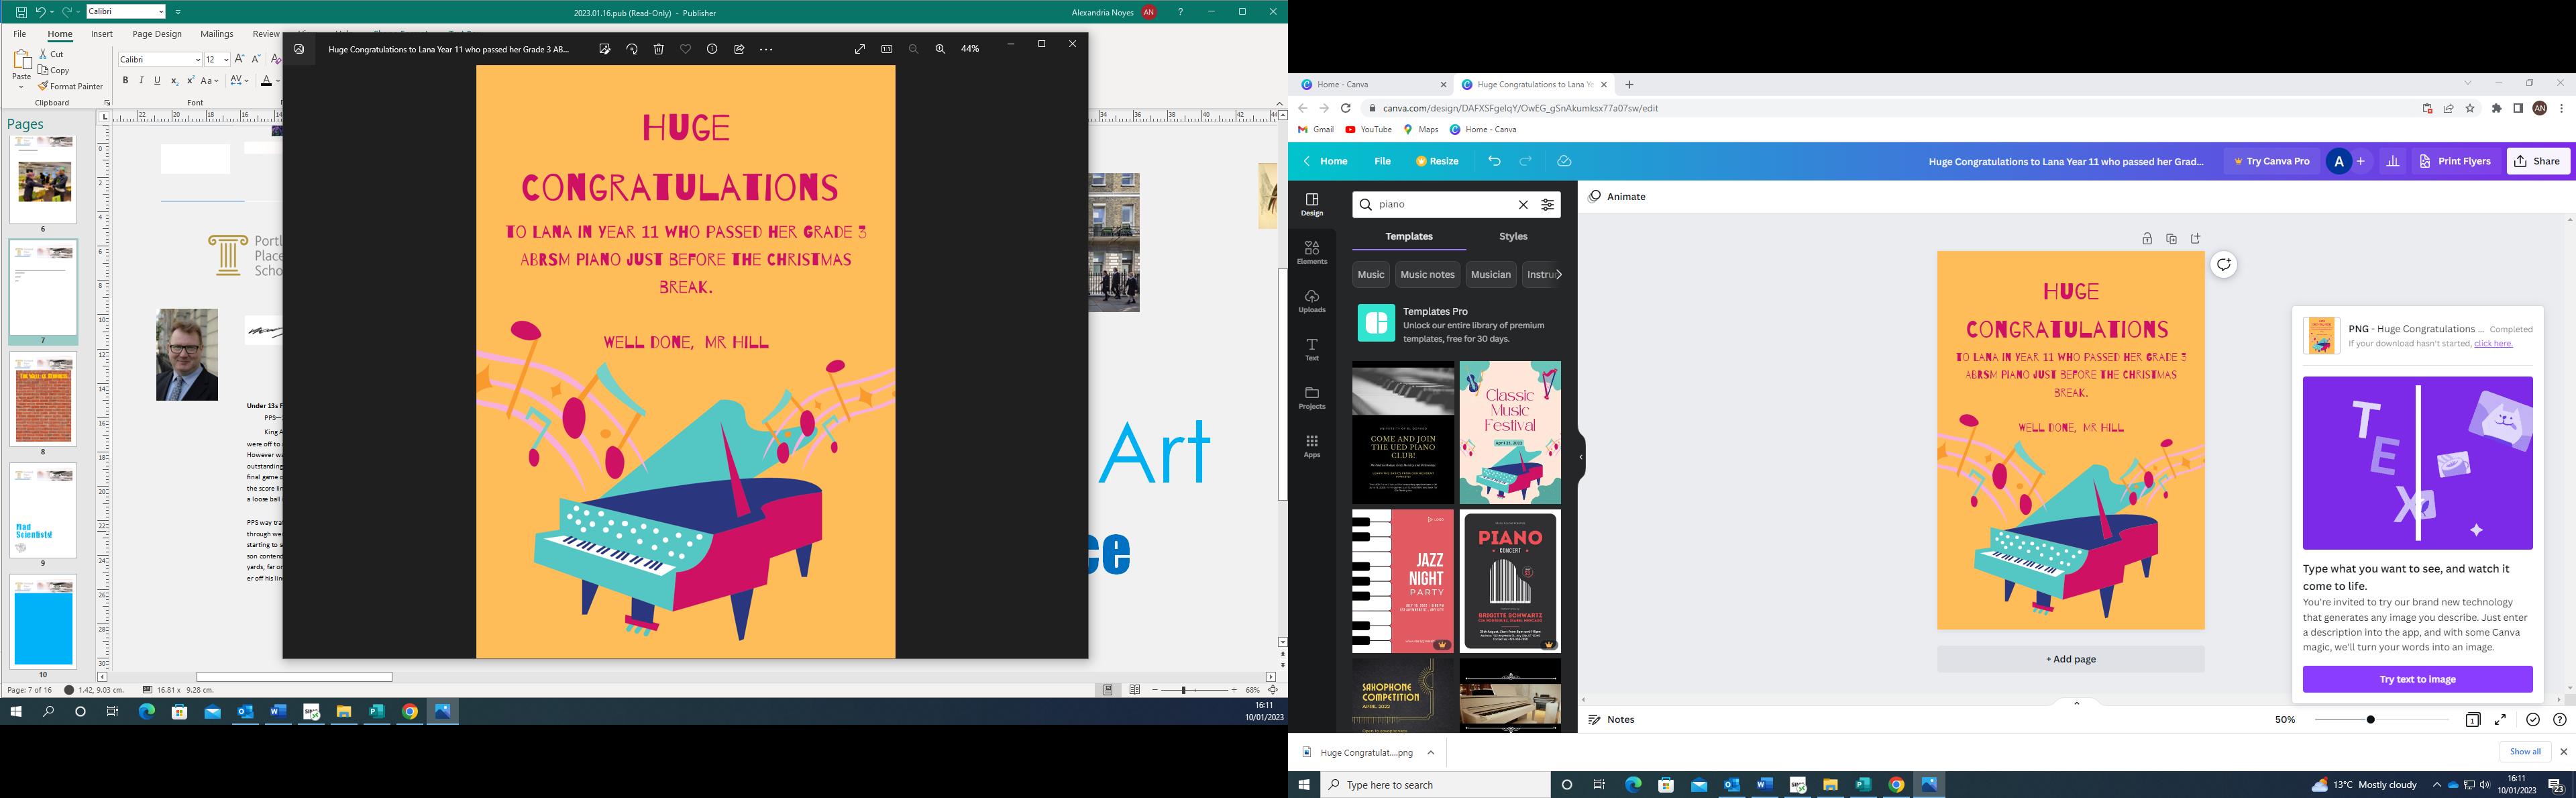Select page 8 thumbnail in Publisher Pages pane

(43, 399)
